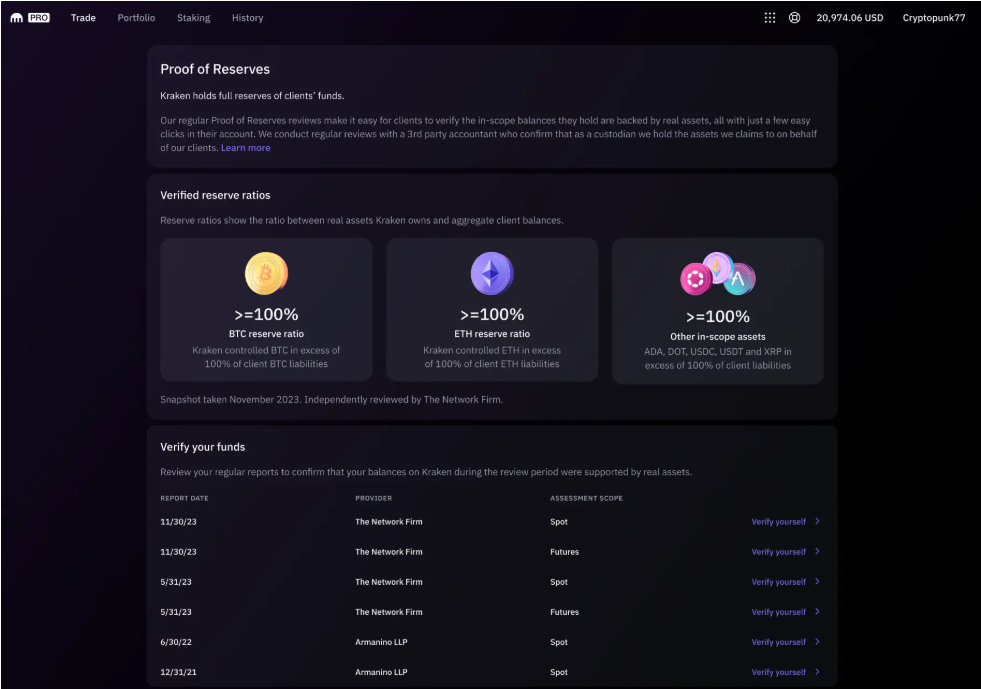Click the Proof of Reserves heading

pos(215,69)
